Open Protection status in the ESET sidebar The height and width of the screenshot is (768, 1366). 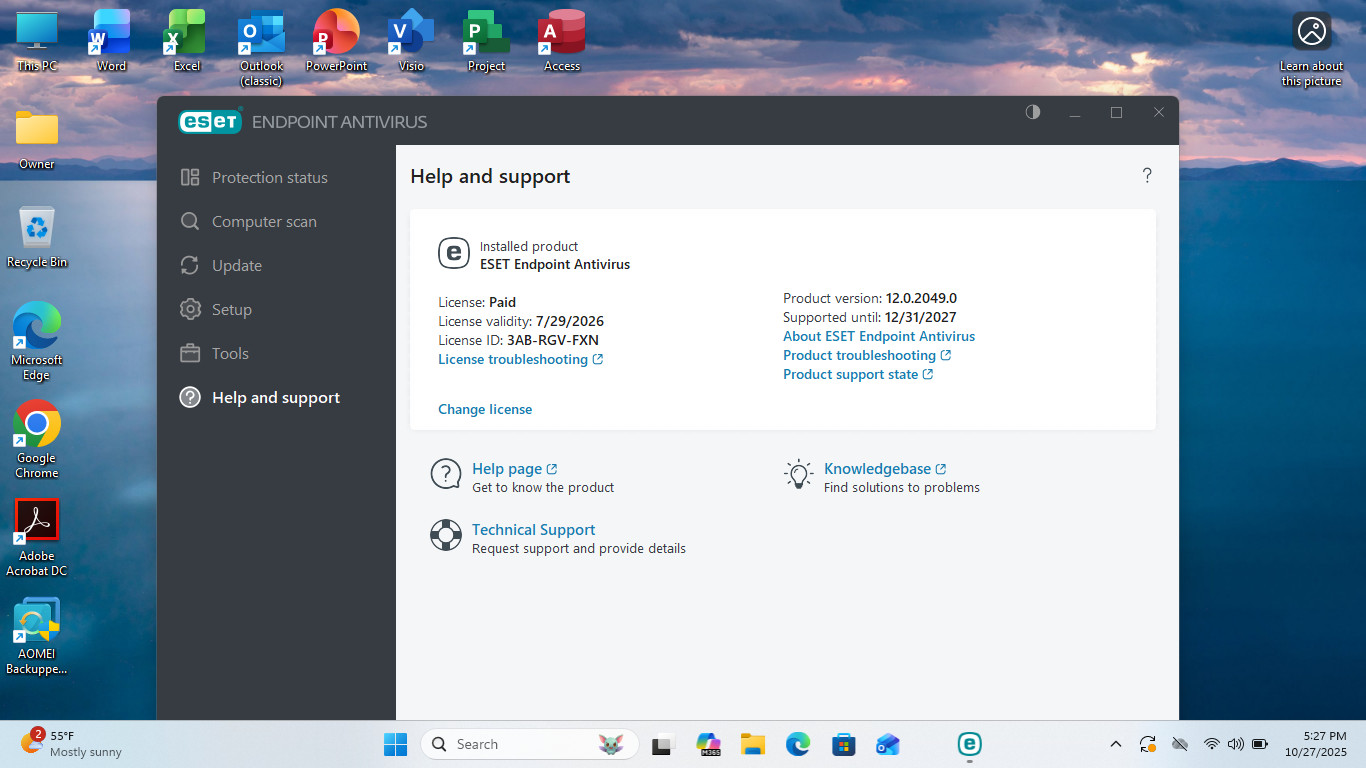(254, 178)
